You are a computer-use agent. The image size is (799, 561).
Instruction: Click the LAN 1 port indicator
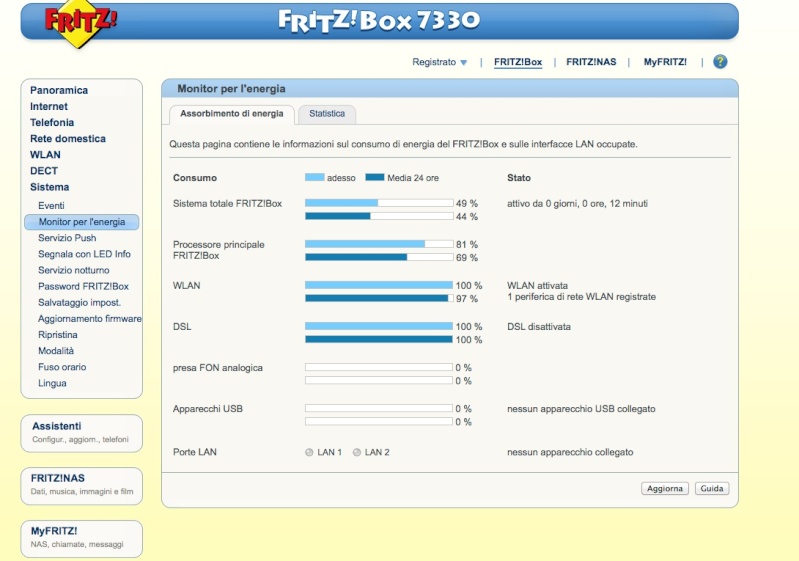309,452
